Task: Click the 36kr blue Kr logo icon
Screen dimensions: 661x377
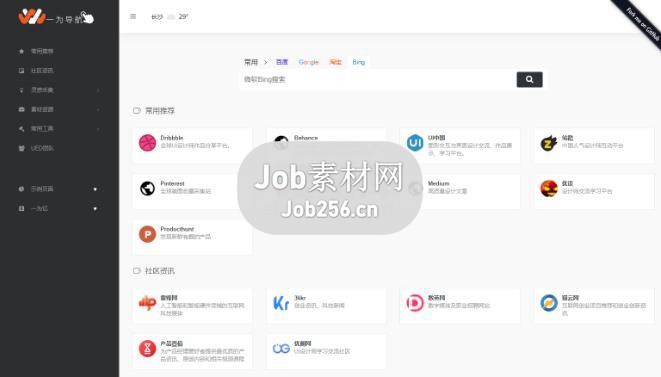Action: [x=281, y=303]
